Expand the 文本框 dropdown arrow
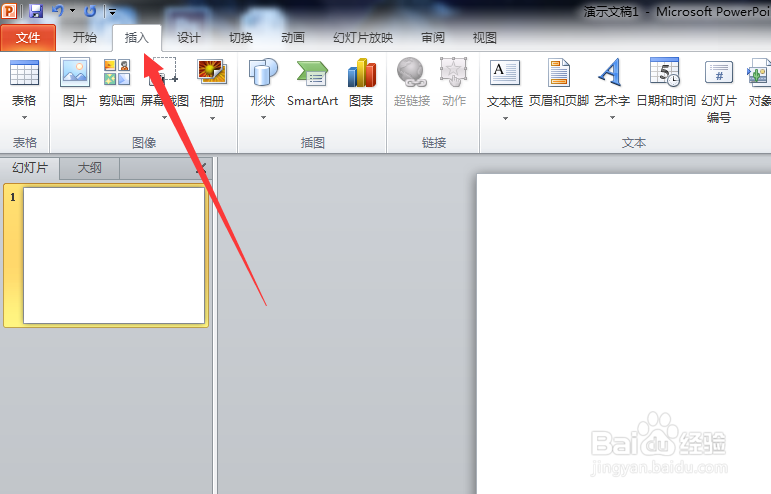The width and height of the screenshot is (771, 494). [505, 118]
